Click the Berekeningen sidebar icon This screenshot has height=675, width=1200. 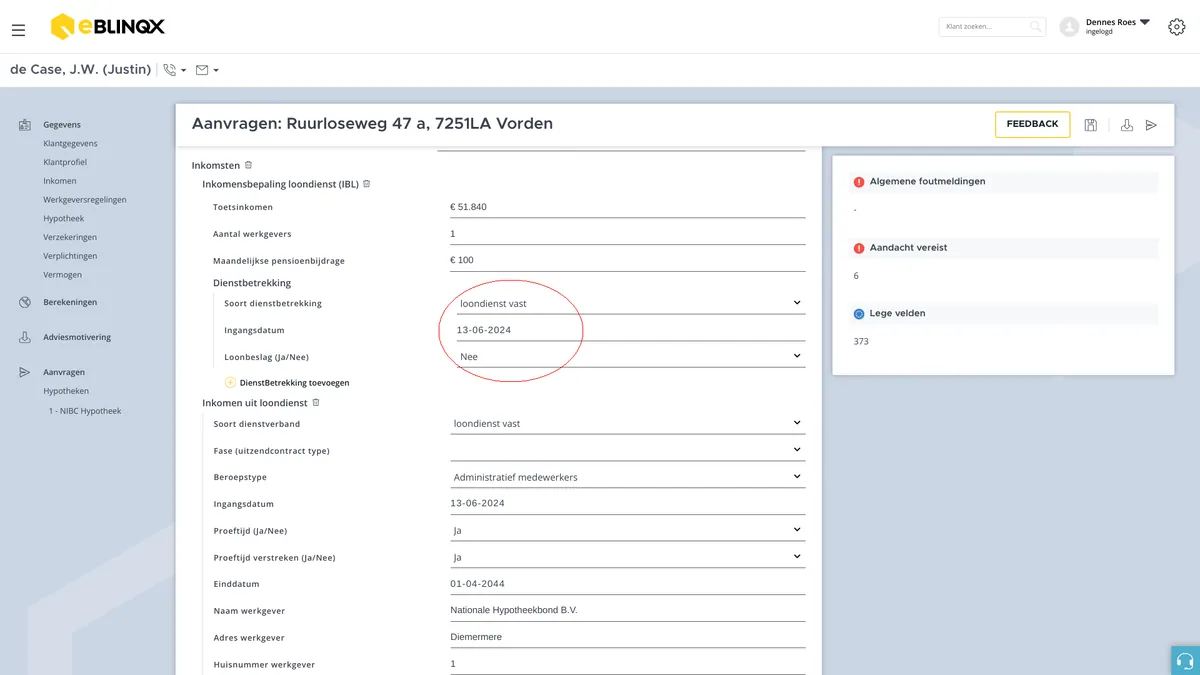pos(25,302)
